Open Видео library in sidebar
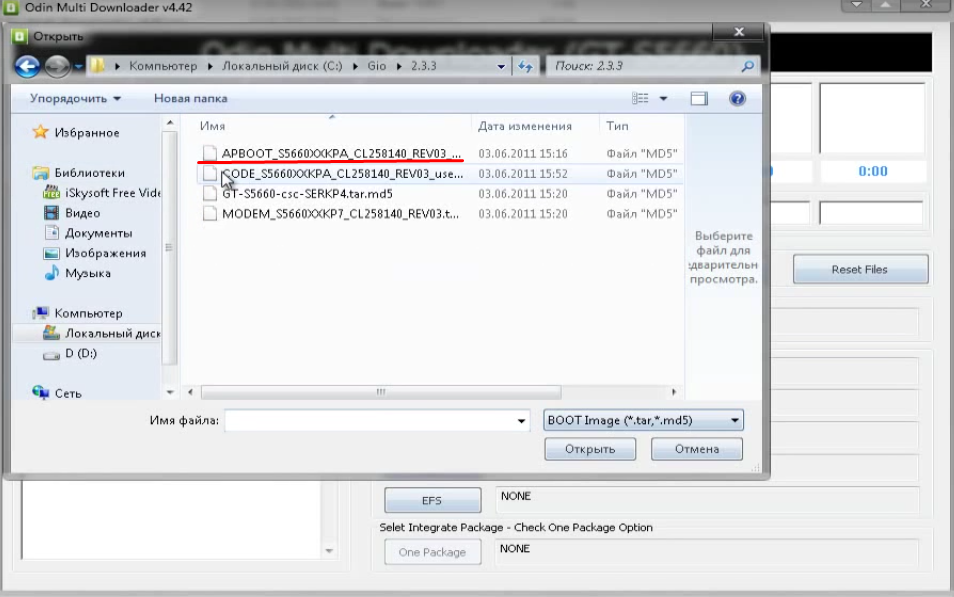This screenshot has width=954, height=597. [x=82, y=213]
